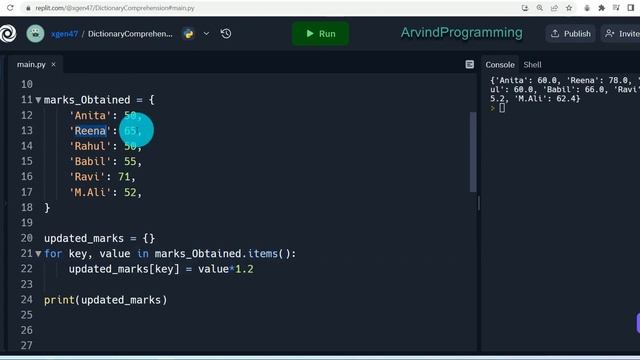The width and height of the screenshot is (640, 360).
Task: Collapse the for loop fold arrow on line 21
Action: [x=38, y=254]
